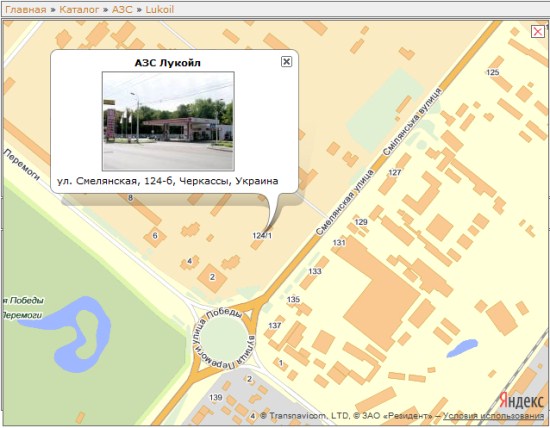
Task: Click building number 6 on map
Action: pyautogui.click(x=155, y=236)
